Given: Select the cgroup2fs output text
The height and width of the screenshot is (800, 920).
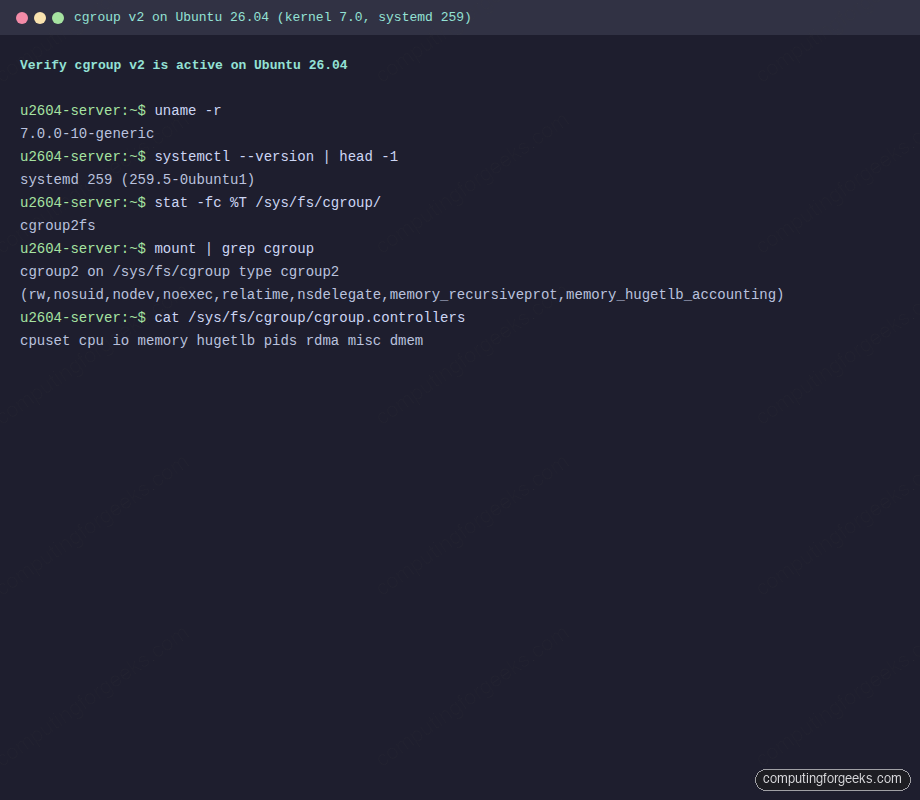Looking at the screenshot, I should point(57,225).
